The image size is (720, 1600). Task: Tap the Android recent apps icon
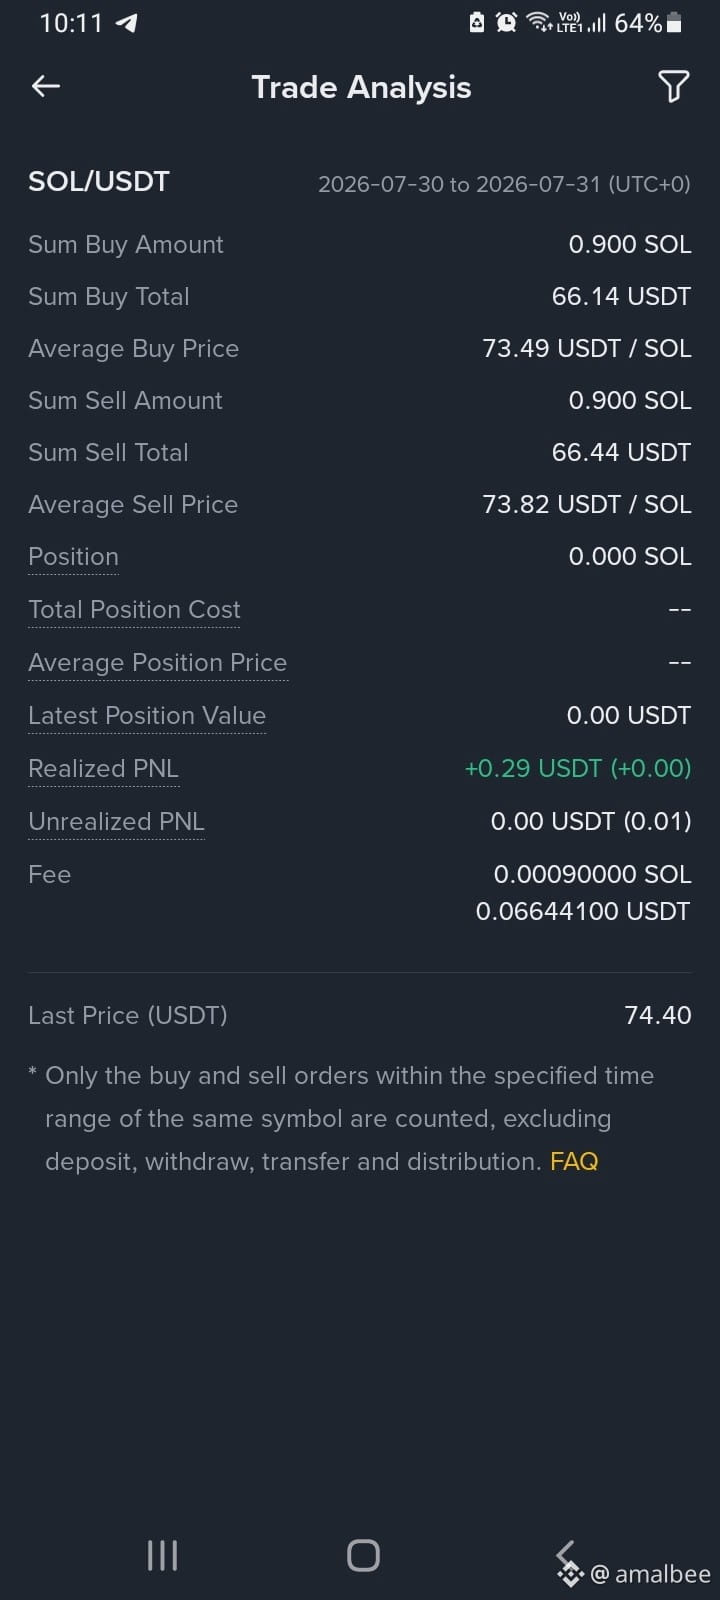[x=162, y=1555]
